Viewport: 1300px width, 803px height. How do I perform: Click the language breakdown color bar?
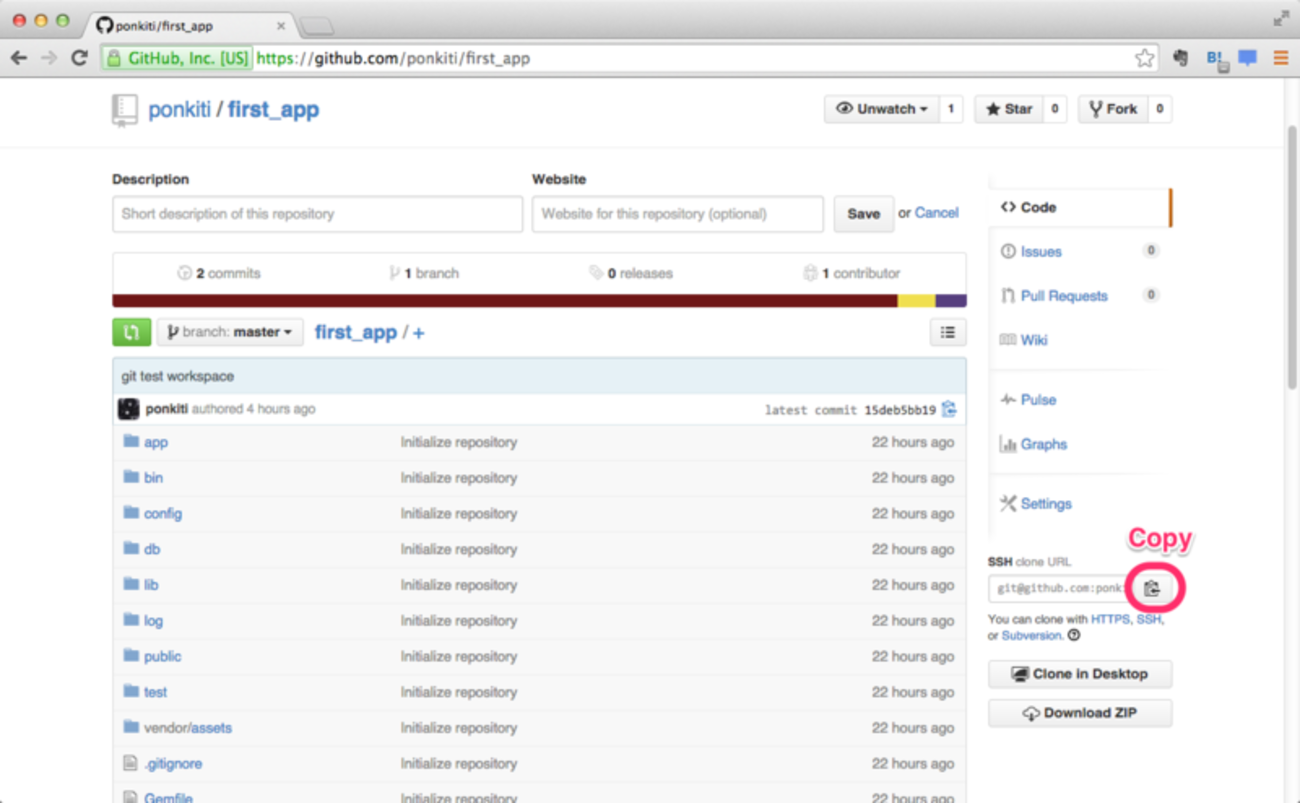539,301
